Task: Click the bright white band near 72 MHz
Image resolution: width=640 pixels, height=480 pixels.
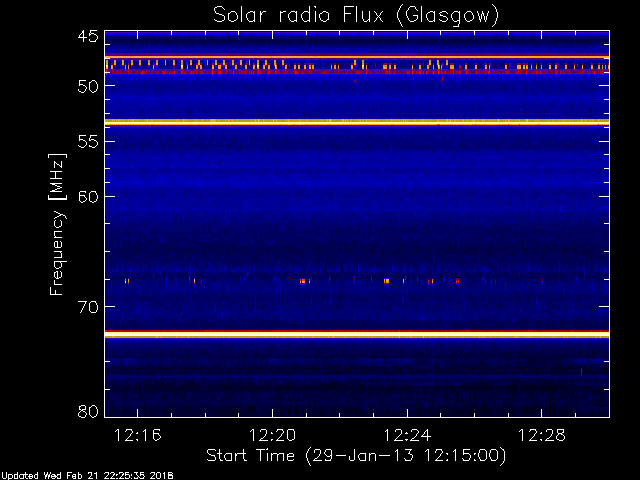Action: pyautogui.click(x=357, y=335)
